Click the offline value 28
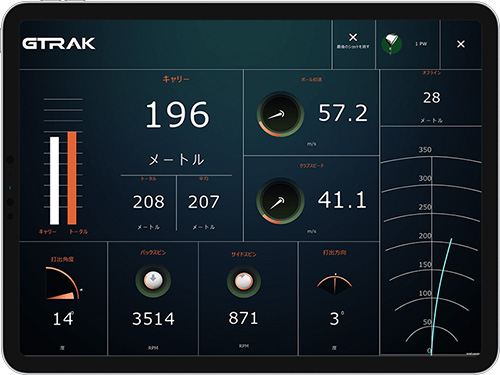 coord(432,98)
